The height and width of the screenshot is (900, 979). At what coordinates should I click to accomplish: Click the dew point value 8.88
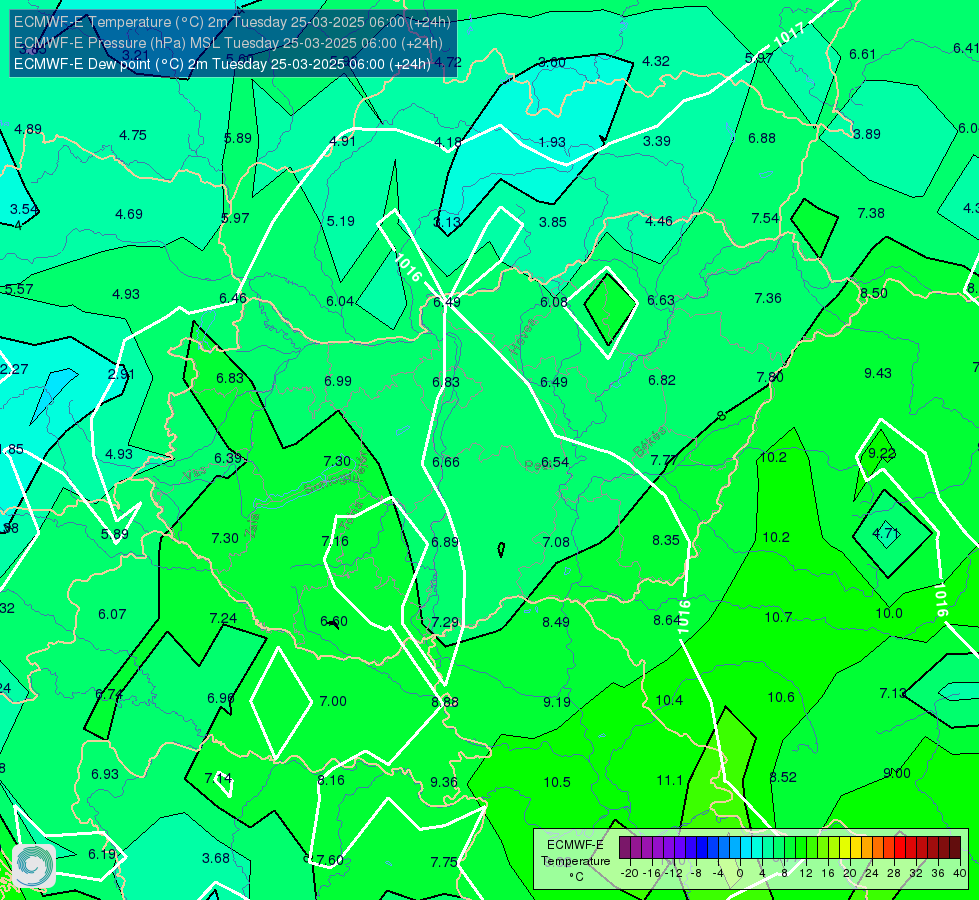(x=445, y=702)
